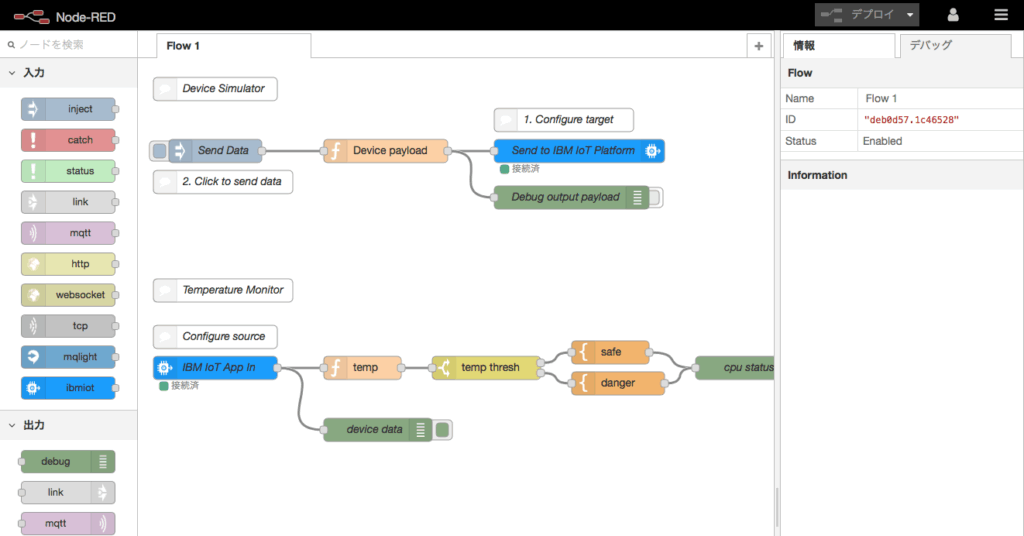Select the temp thresh switch node
This screenshot has height=536, width=1024.
tap(487, 368)
